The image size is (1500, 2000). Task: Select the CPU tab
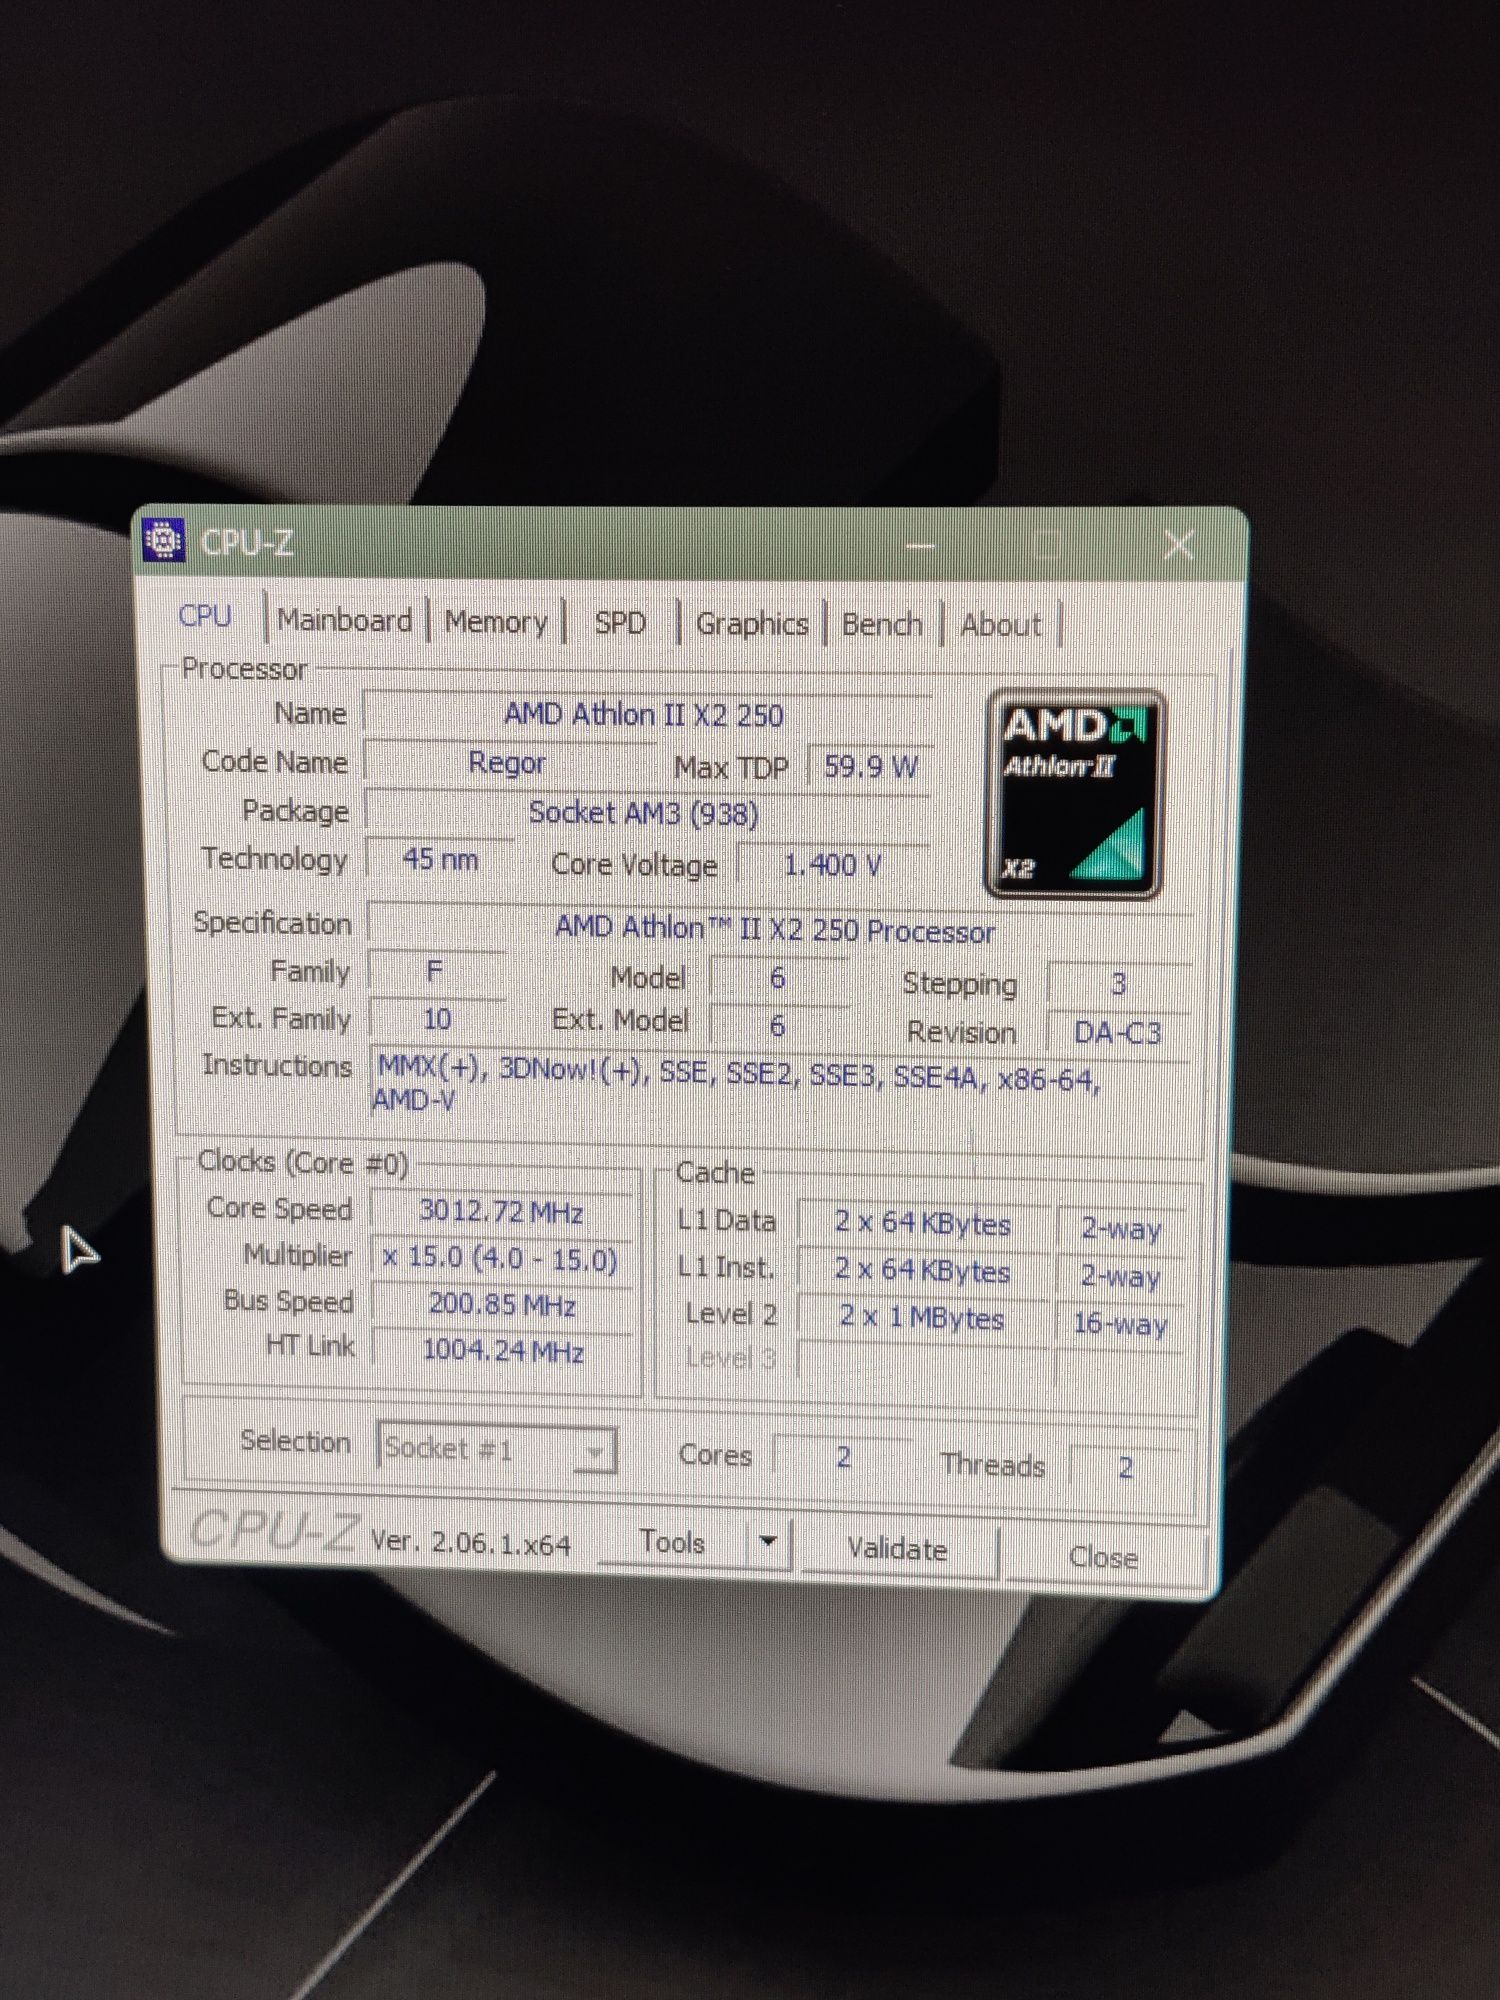pos(206,616)
